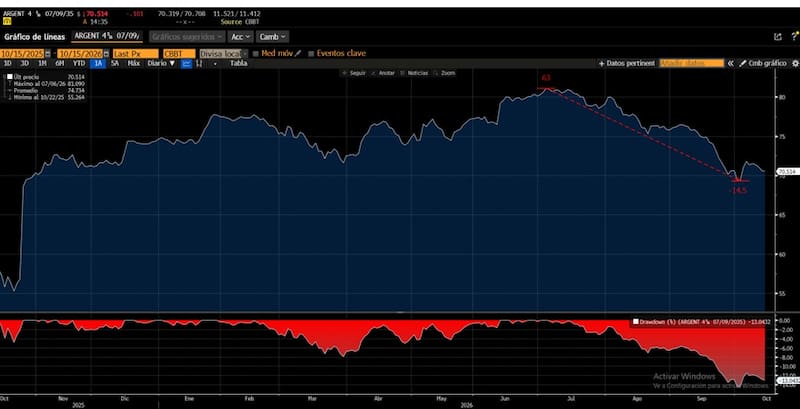The width and height of the screenshot is (800, 409).
Task: Click the red -14.5 trough annotation marker
Action: coord(739,190)
